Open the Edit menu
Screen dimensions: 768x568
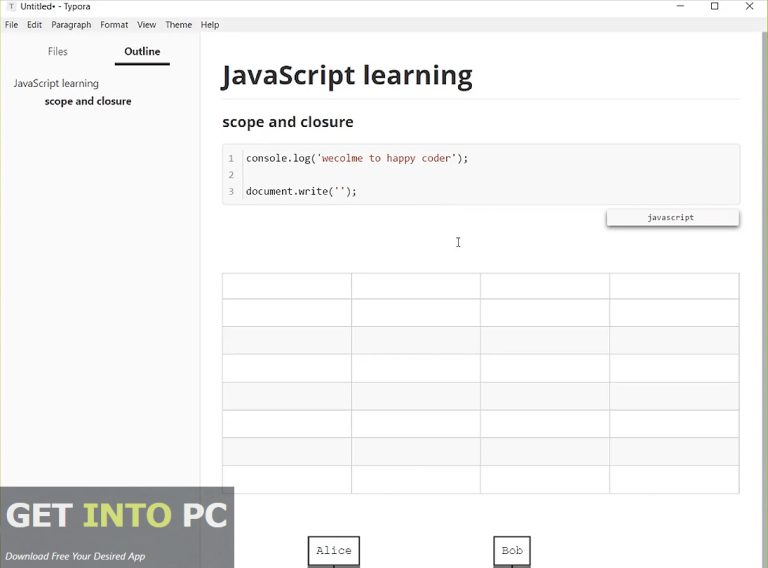(x=35, y=25)
